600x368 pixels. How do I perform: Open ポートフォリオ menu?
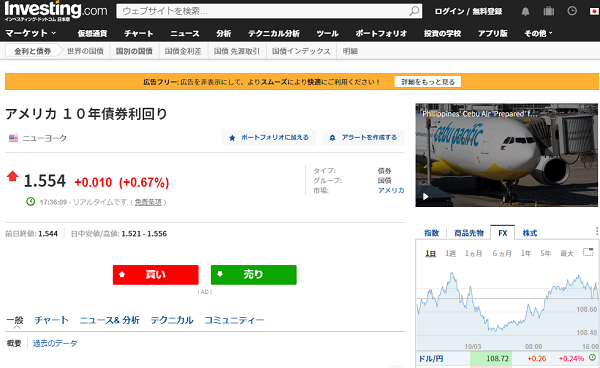[x=381, y=33]
